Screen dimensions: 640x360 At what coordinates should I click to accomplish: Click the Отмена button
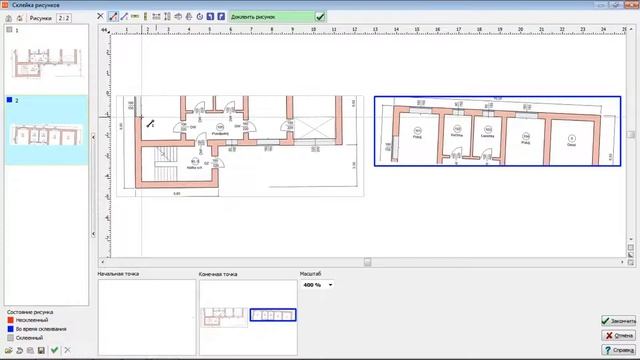pyautogui.click(x=618, y=336)
